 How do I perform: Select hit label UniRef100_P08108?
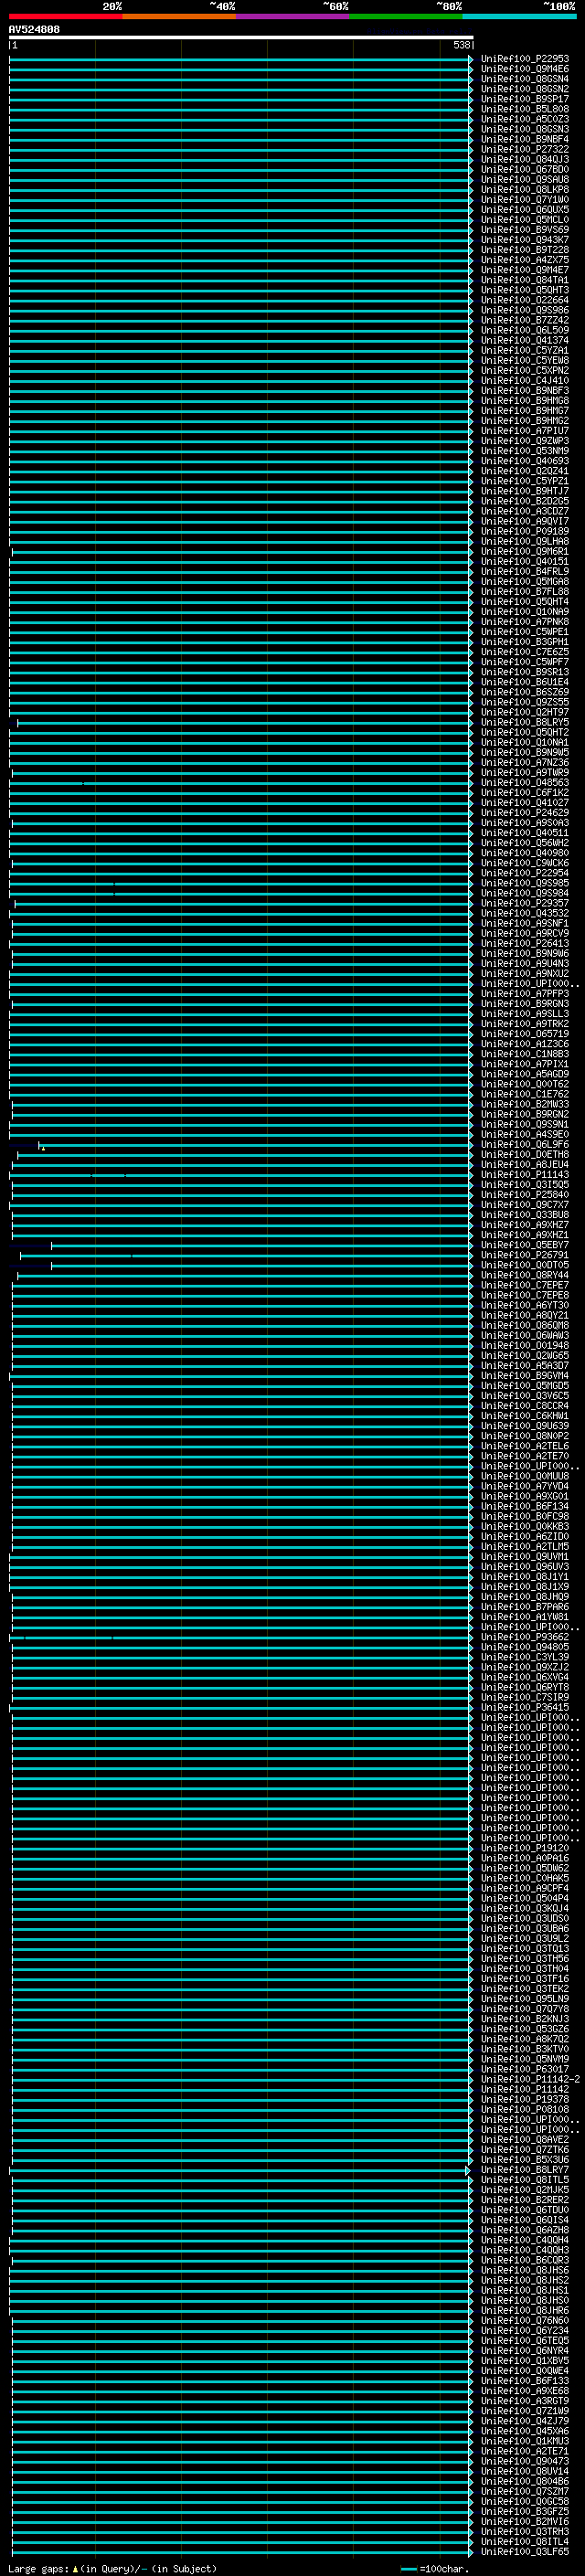(x=524, y=2109)
